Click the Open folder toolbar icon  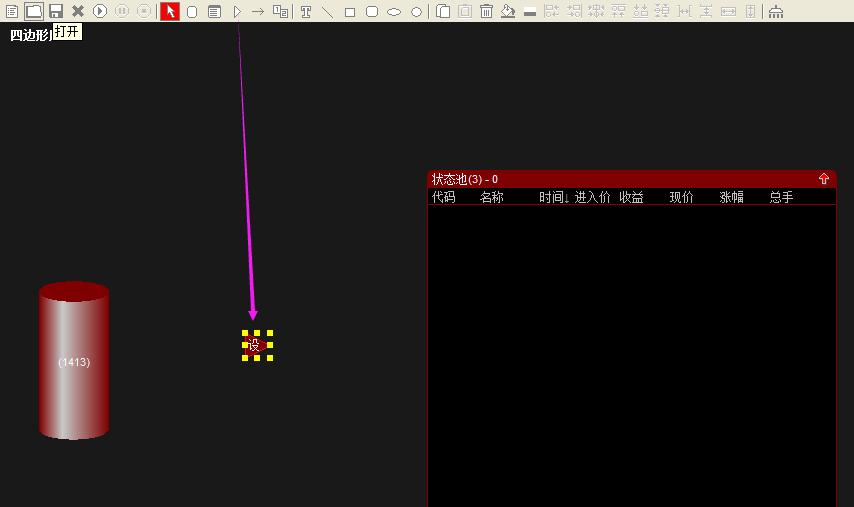point(34,11)
